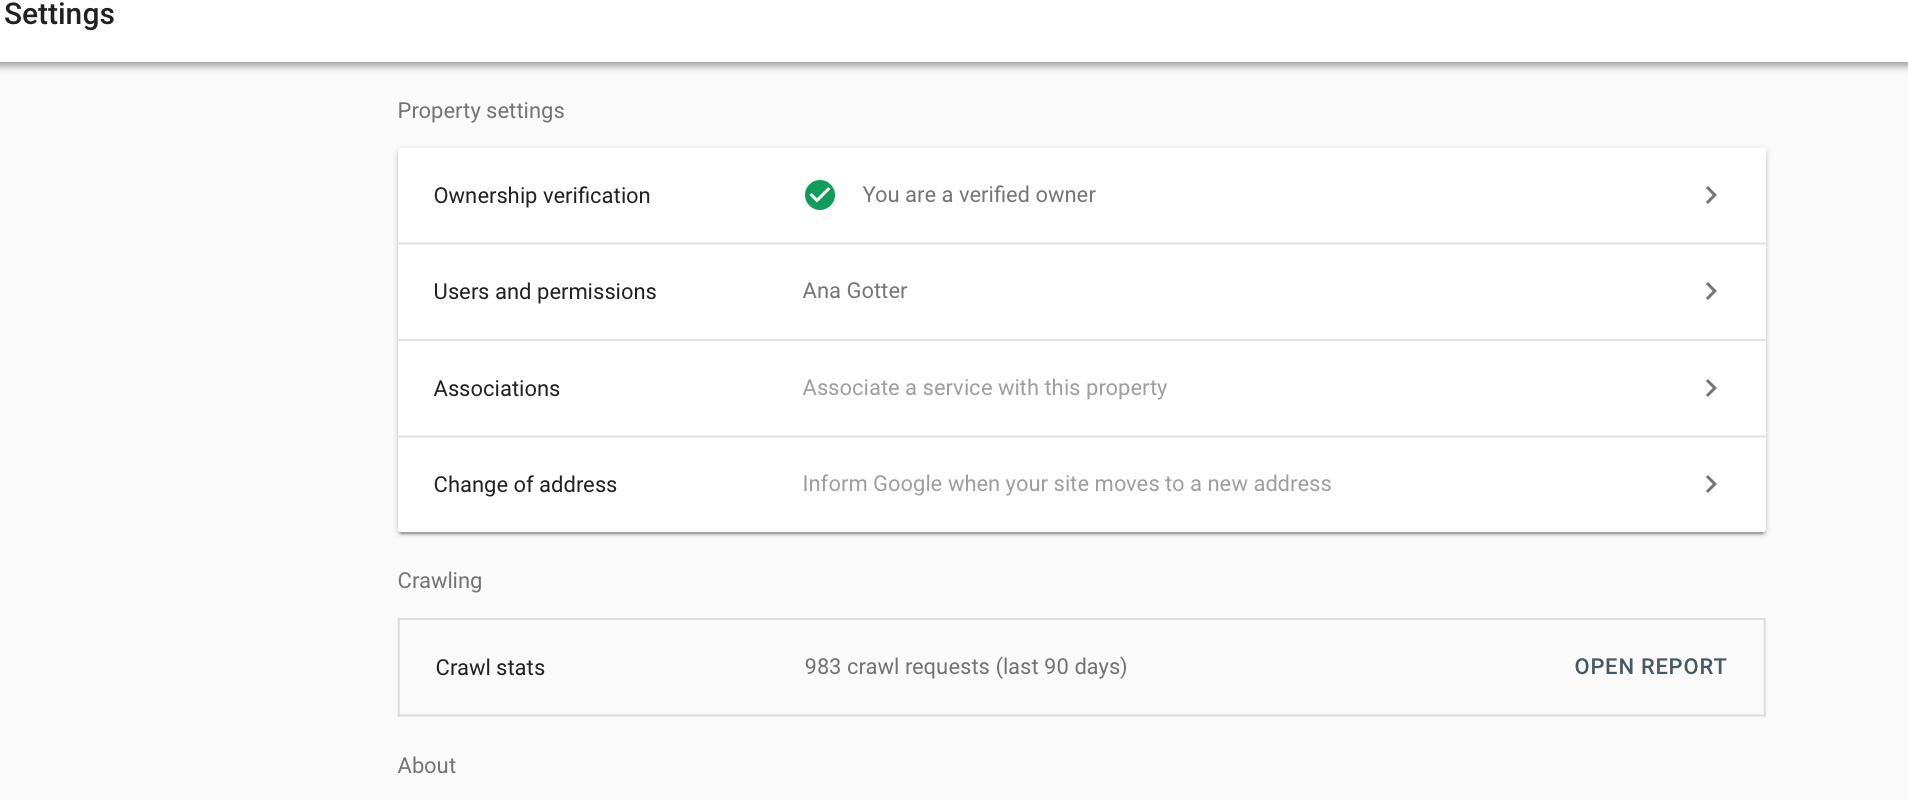Screen dimensions: 1908x800
Task: Click "Associate a service with this property"
Action: click(984, 388)
